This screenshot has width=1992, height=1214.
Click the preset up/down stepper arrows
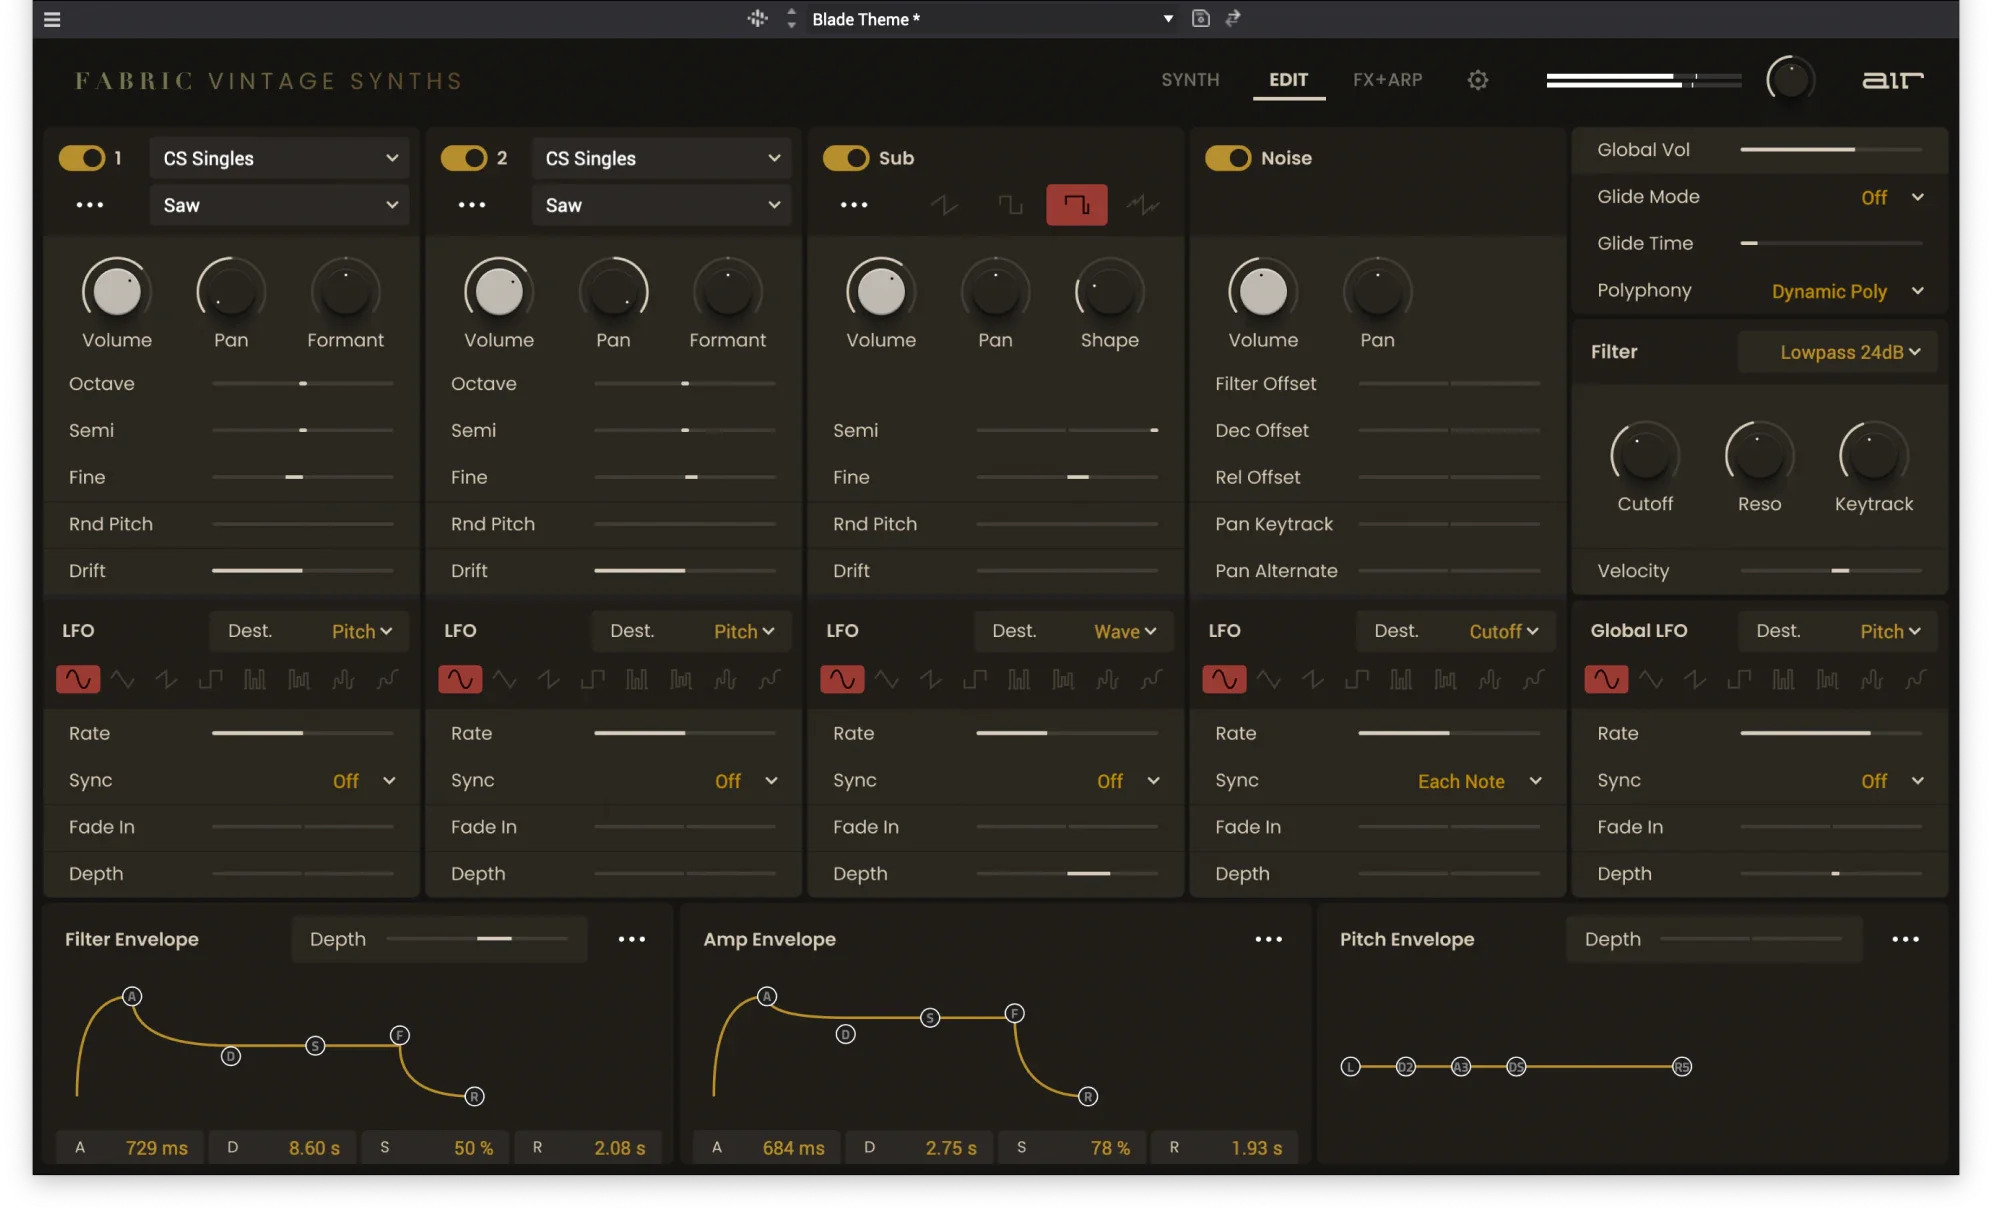pyautogui.click(x=791, y=18)
